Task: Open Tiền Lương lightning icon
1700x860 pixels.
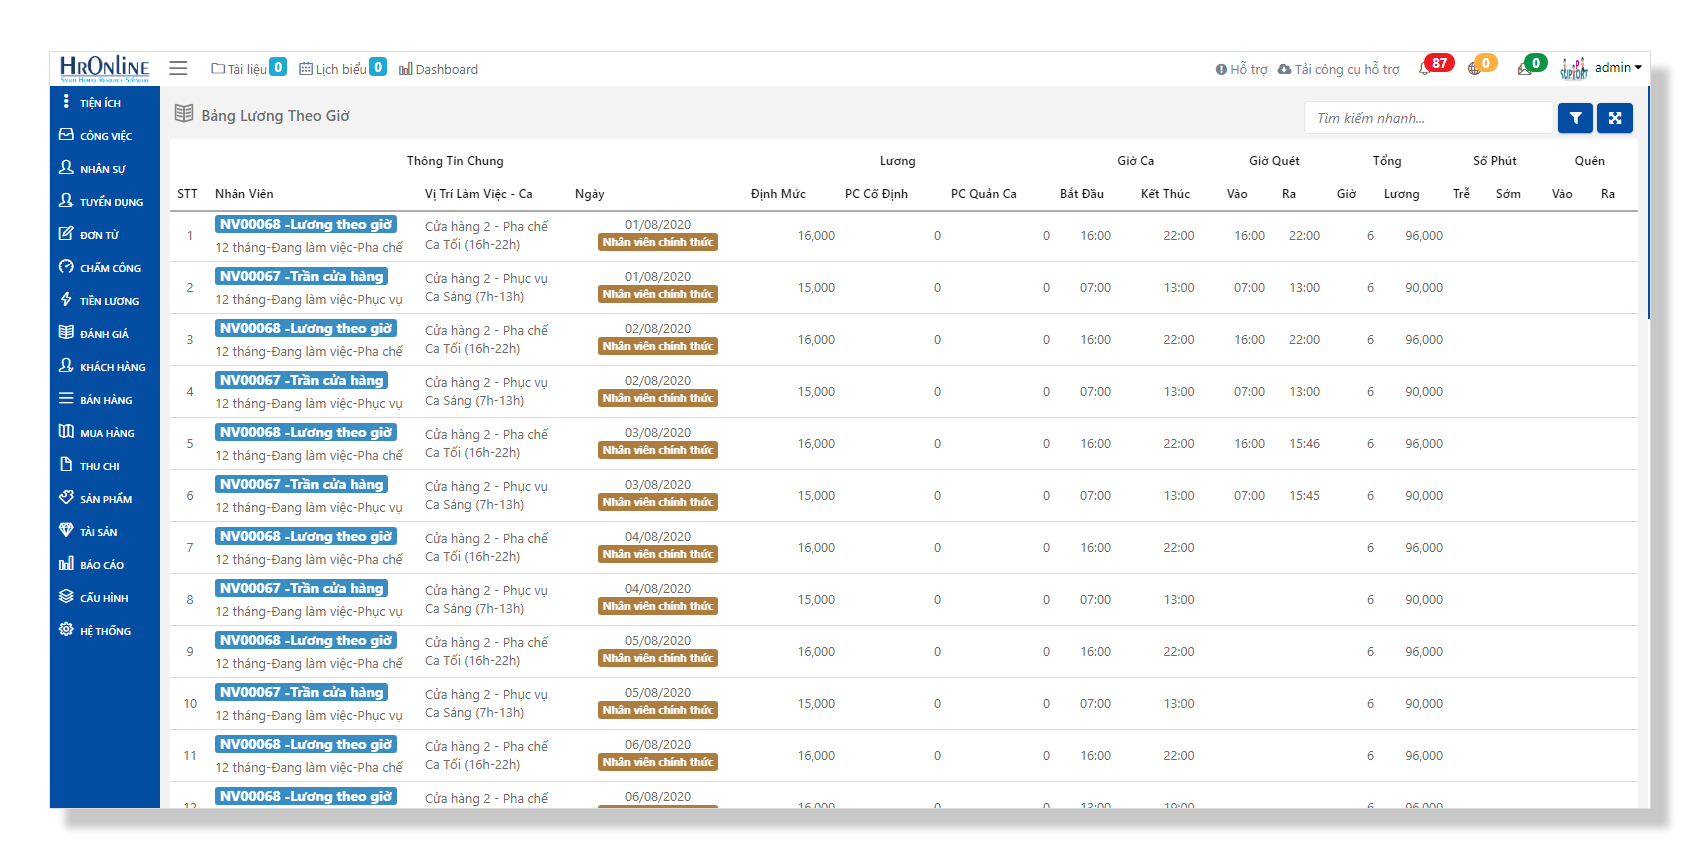Action: pos(66,300)
